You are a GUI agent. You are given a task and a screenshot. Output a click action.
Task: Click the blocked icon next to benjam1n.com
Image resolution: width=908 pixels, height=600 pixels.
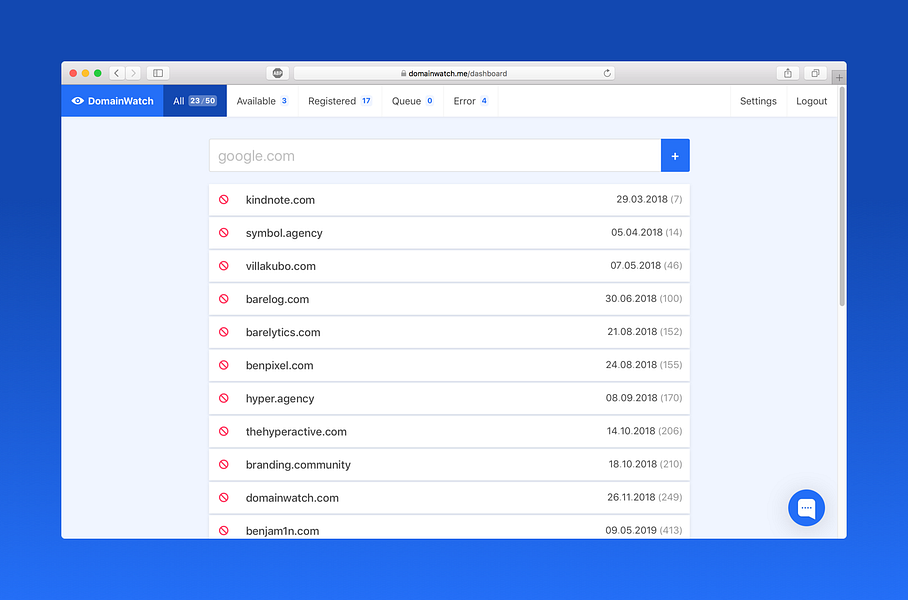click(224, 530)
